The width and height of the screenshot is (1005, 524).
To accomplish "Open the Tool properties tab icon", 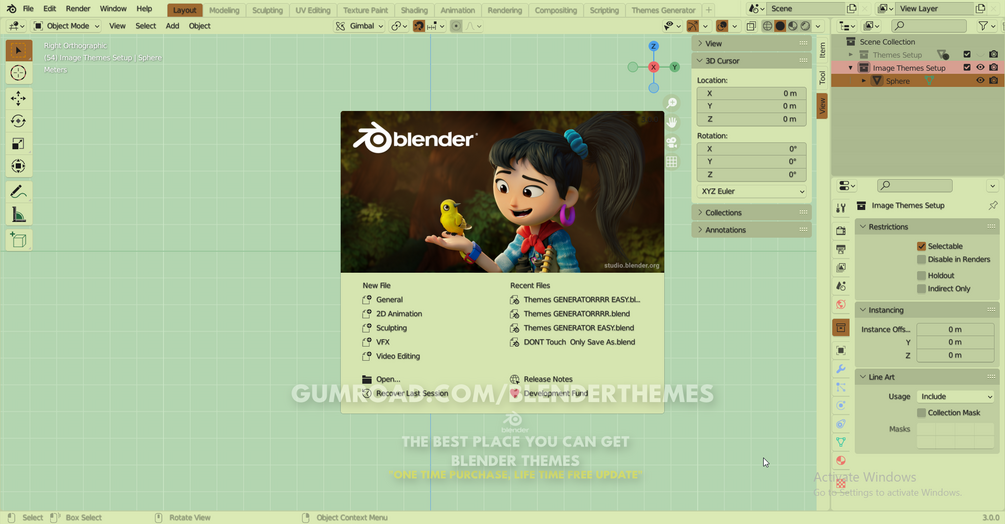I will 841,208.
